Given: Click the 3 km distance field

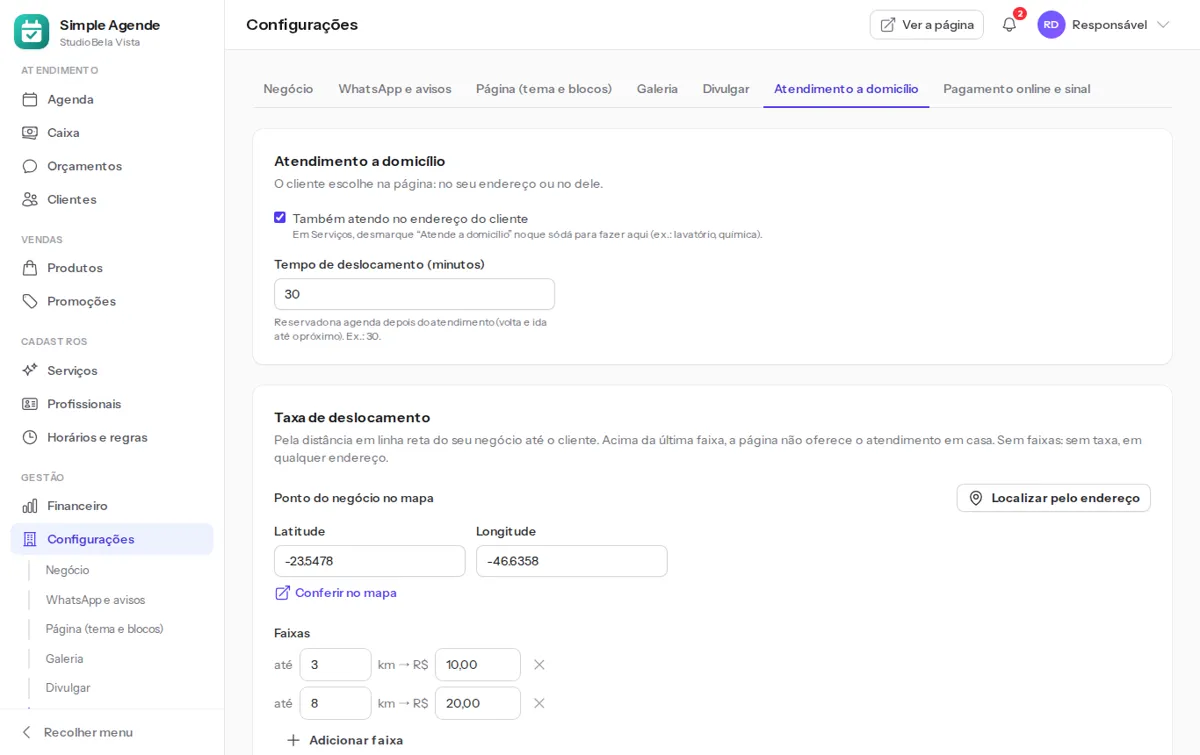Looking at the screenshot, I should click(335, 665).
